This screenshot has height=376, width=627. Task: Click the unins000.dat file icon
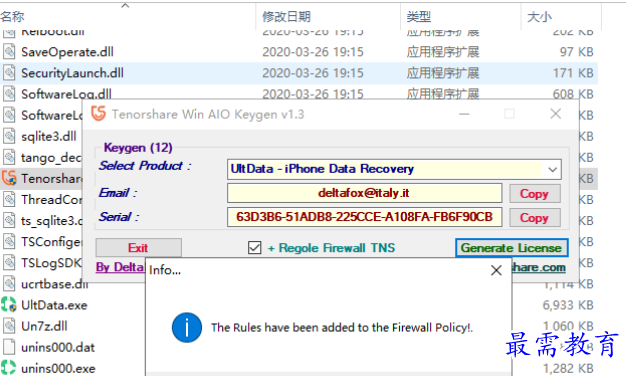[9, 347]
